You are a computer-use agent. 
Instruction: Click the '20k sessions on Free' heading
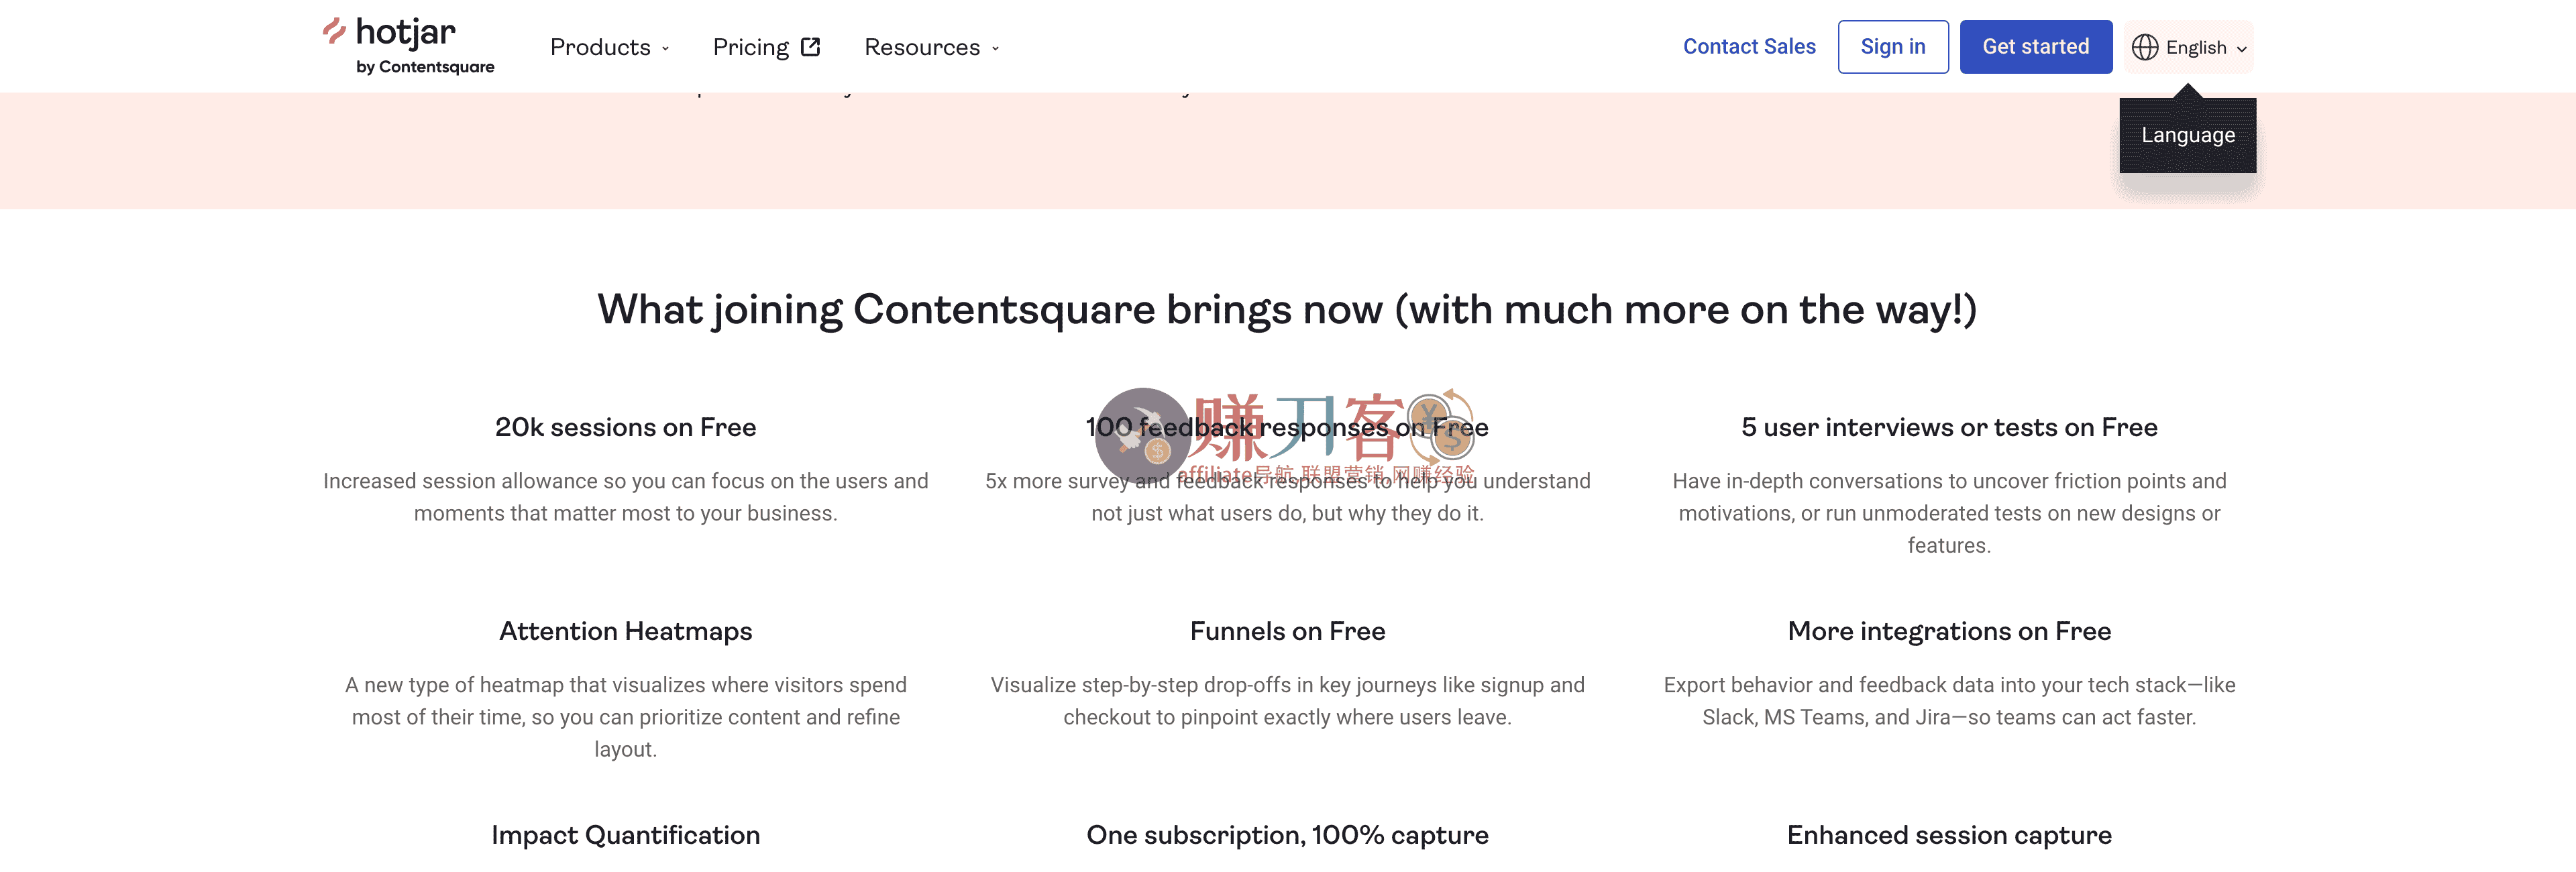(625, 427)
